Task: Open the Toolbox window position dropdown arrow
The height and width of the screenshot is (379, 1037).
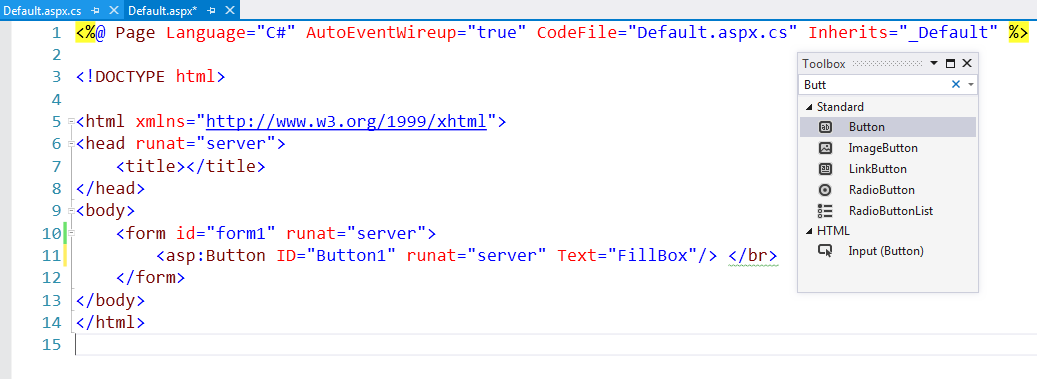Action: click(x=934, y=63)
